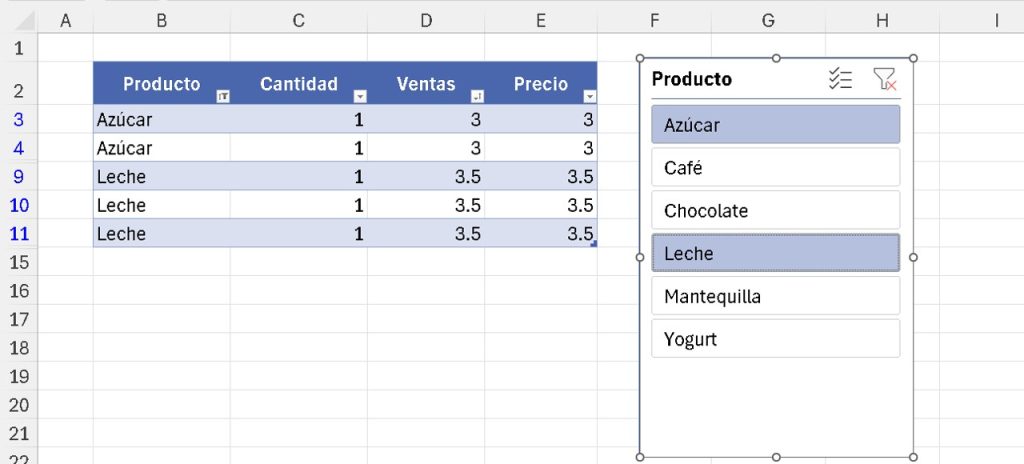Screen dimensions: 1024x464
Task: Click the Clear Filter funnel icon
Action: click(884, 80)
